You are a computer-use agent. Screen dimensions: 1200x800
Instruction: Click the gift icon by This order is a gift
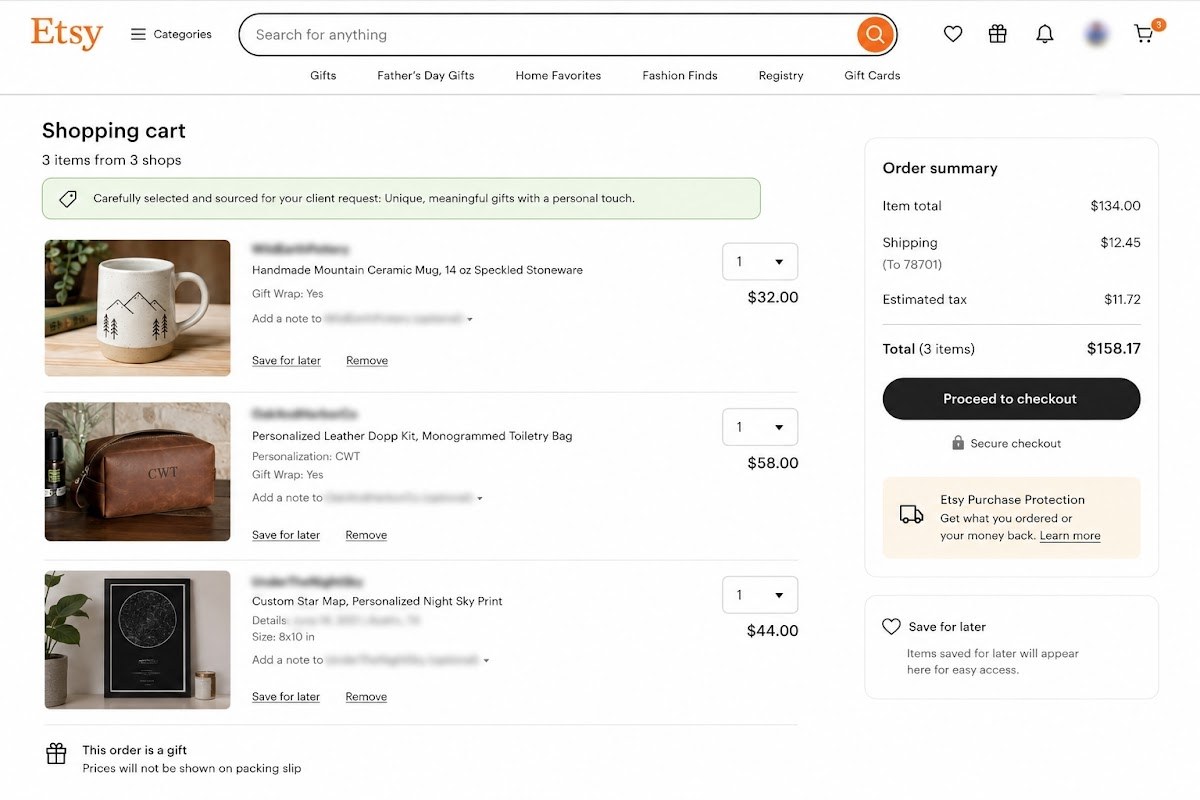coord(57,754)
